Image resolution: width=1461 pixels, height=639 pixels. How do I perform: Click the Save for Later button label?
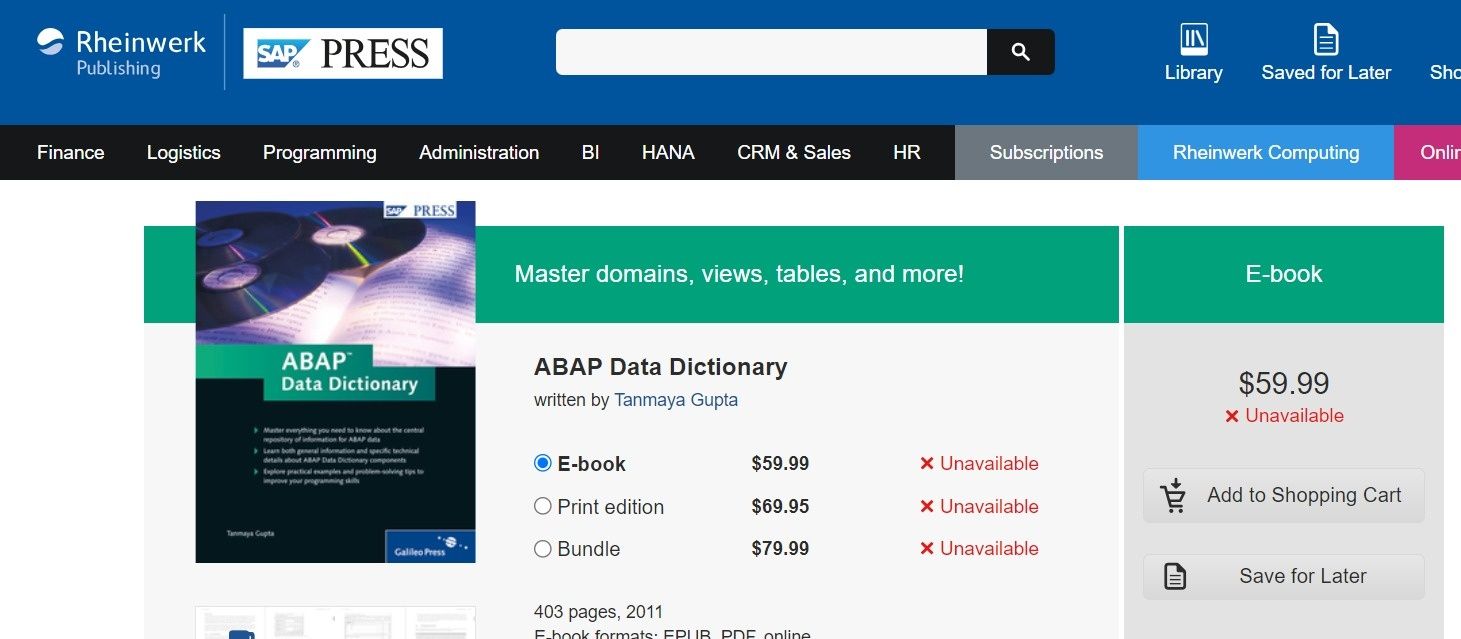coord(1303,576)
